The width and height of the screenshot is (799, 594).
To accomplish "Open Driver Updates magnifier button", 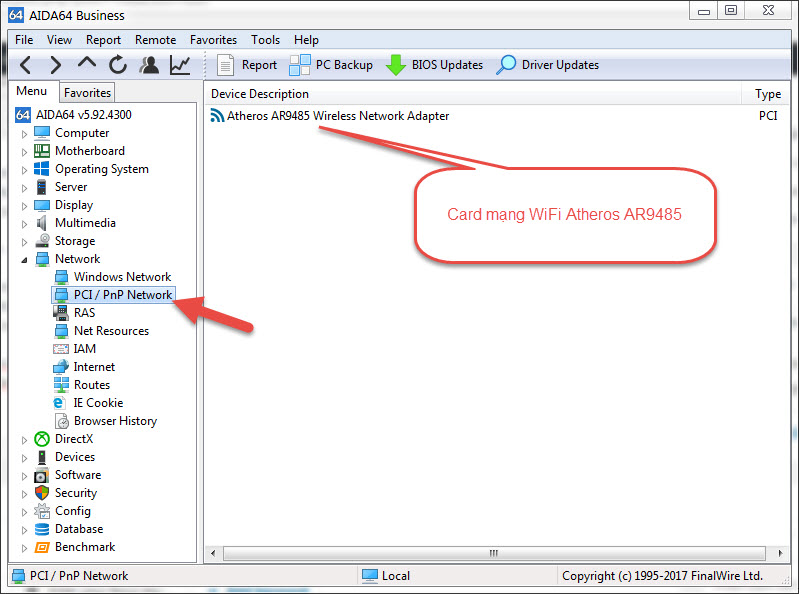I will point(548,65).
